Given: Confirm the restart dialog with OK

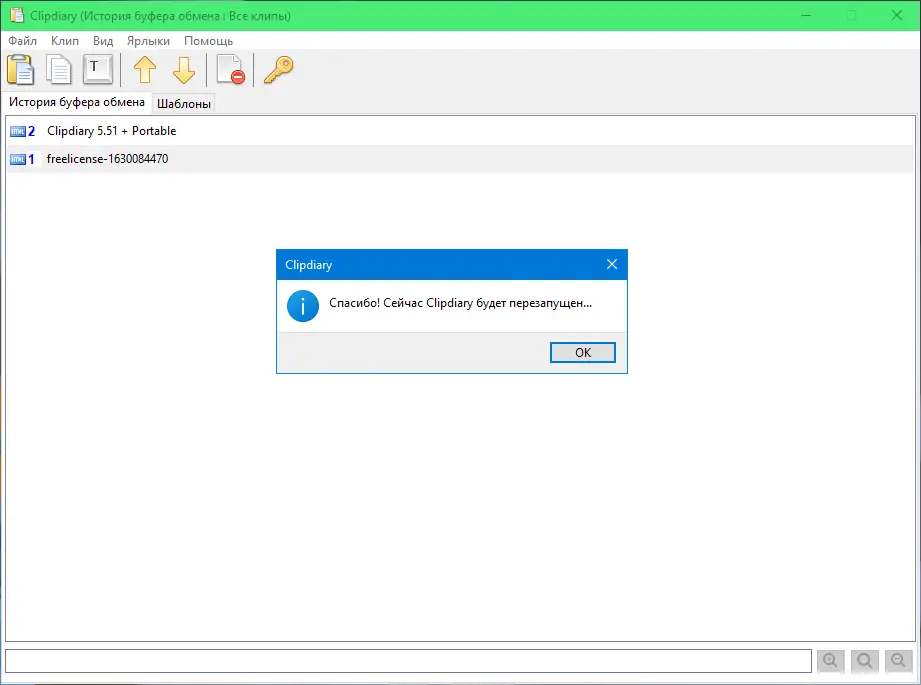Looking at the screenshot, I should [x=583, y=352].
